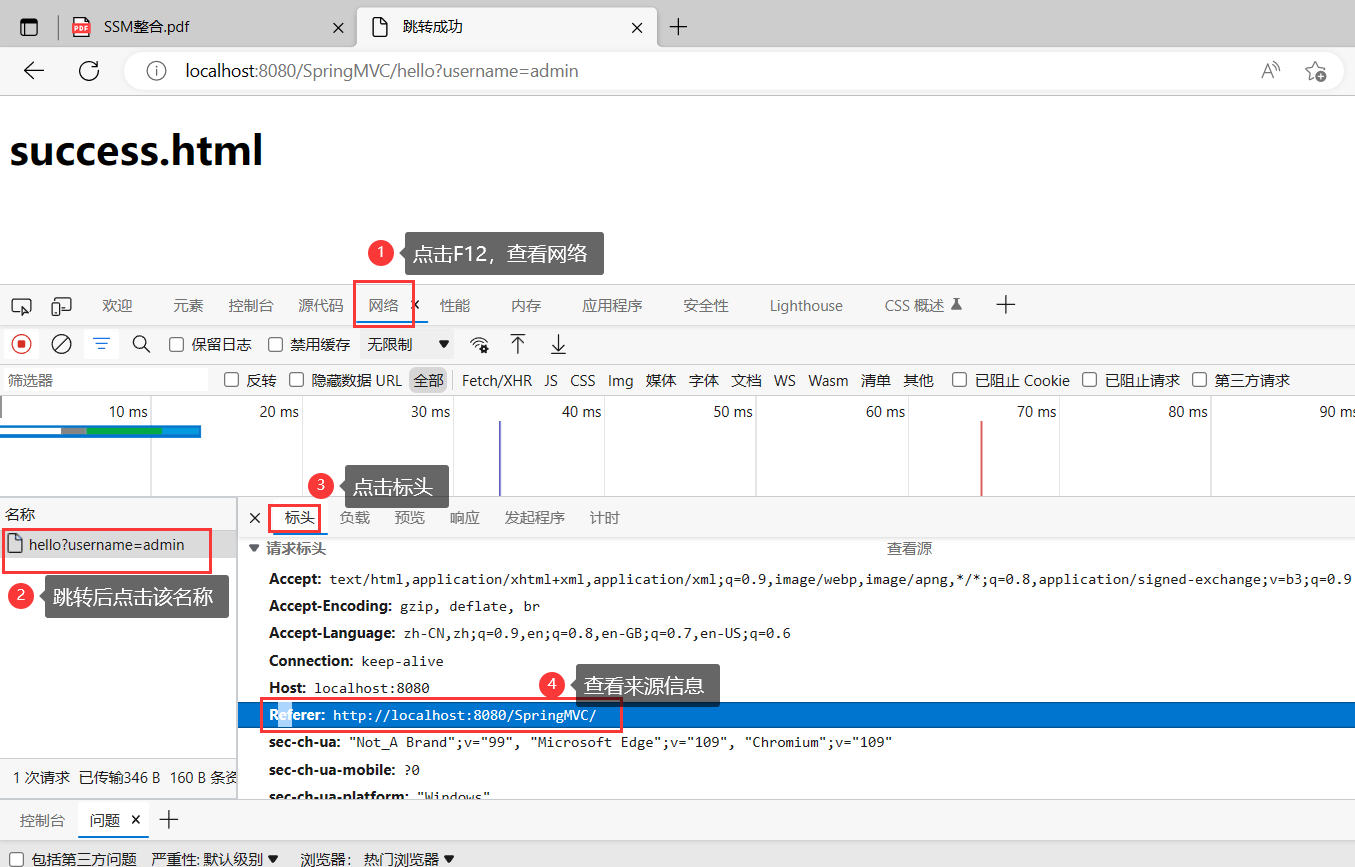Select the 标头 request detail tab
The height and width of the screenshot is (867, 1355).
click(299, 518)
